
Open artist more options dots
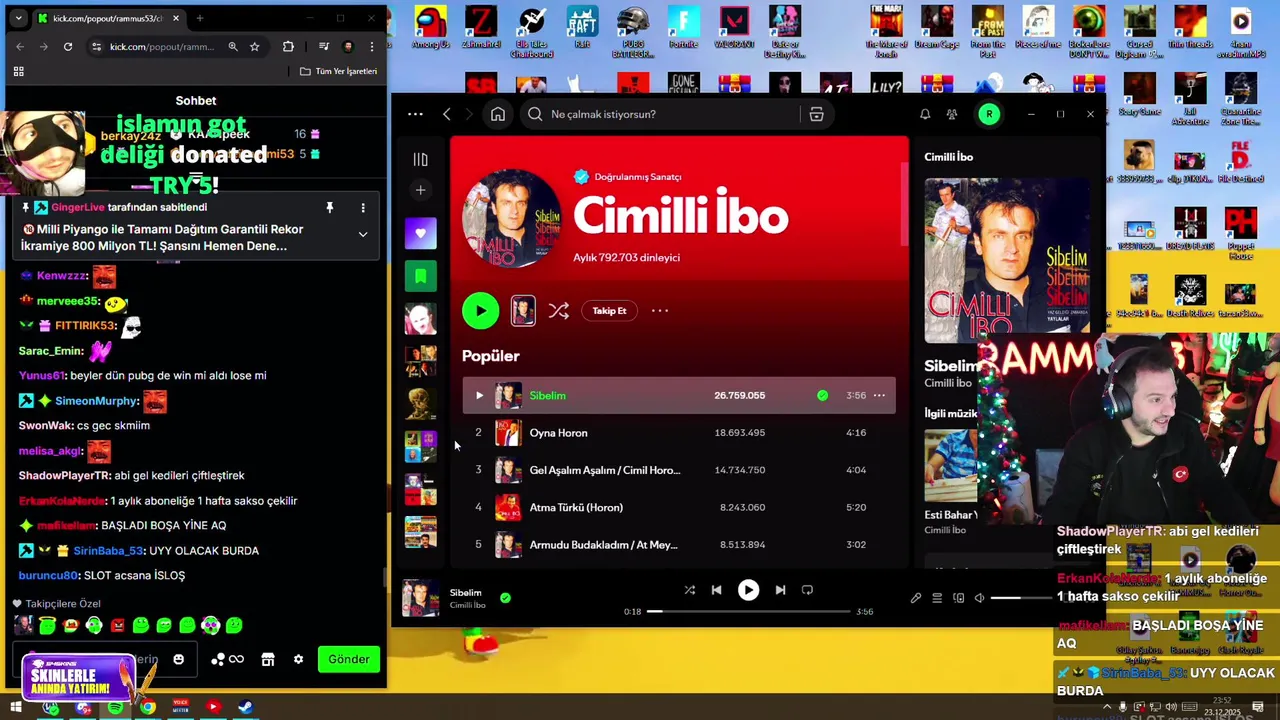(x=660, y=311)
